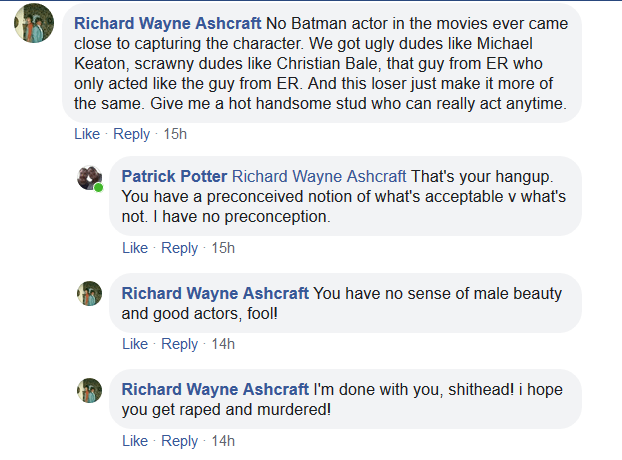This screenshot has width=622, height=460.
Task: Click the author name on the "male beauty" reply
Action: pos(215,294)
